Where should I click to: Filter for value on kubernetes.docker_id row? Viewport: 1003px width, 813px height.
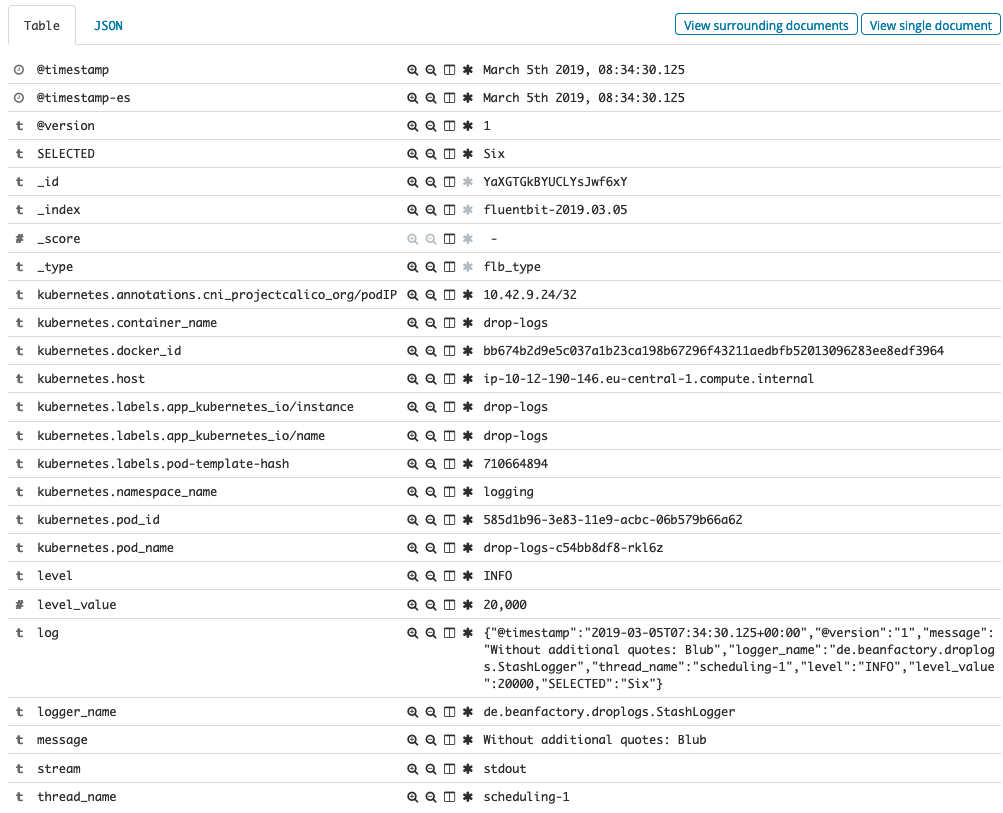[413, 351]
